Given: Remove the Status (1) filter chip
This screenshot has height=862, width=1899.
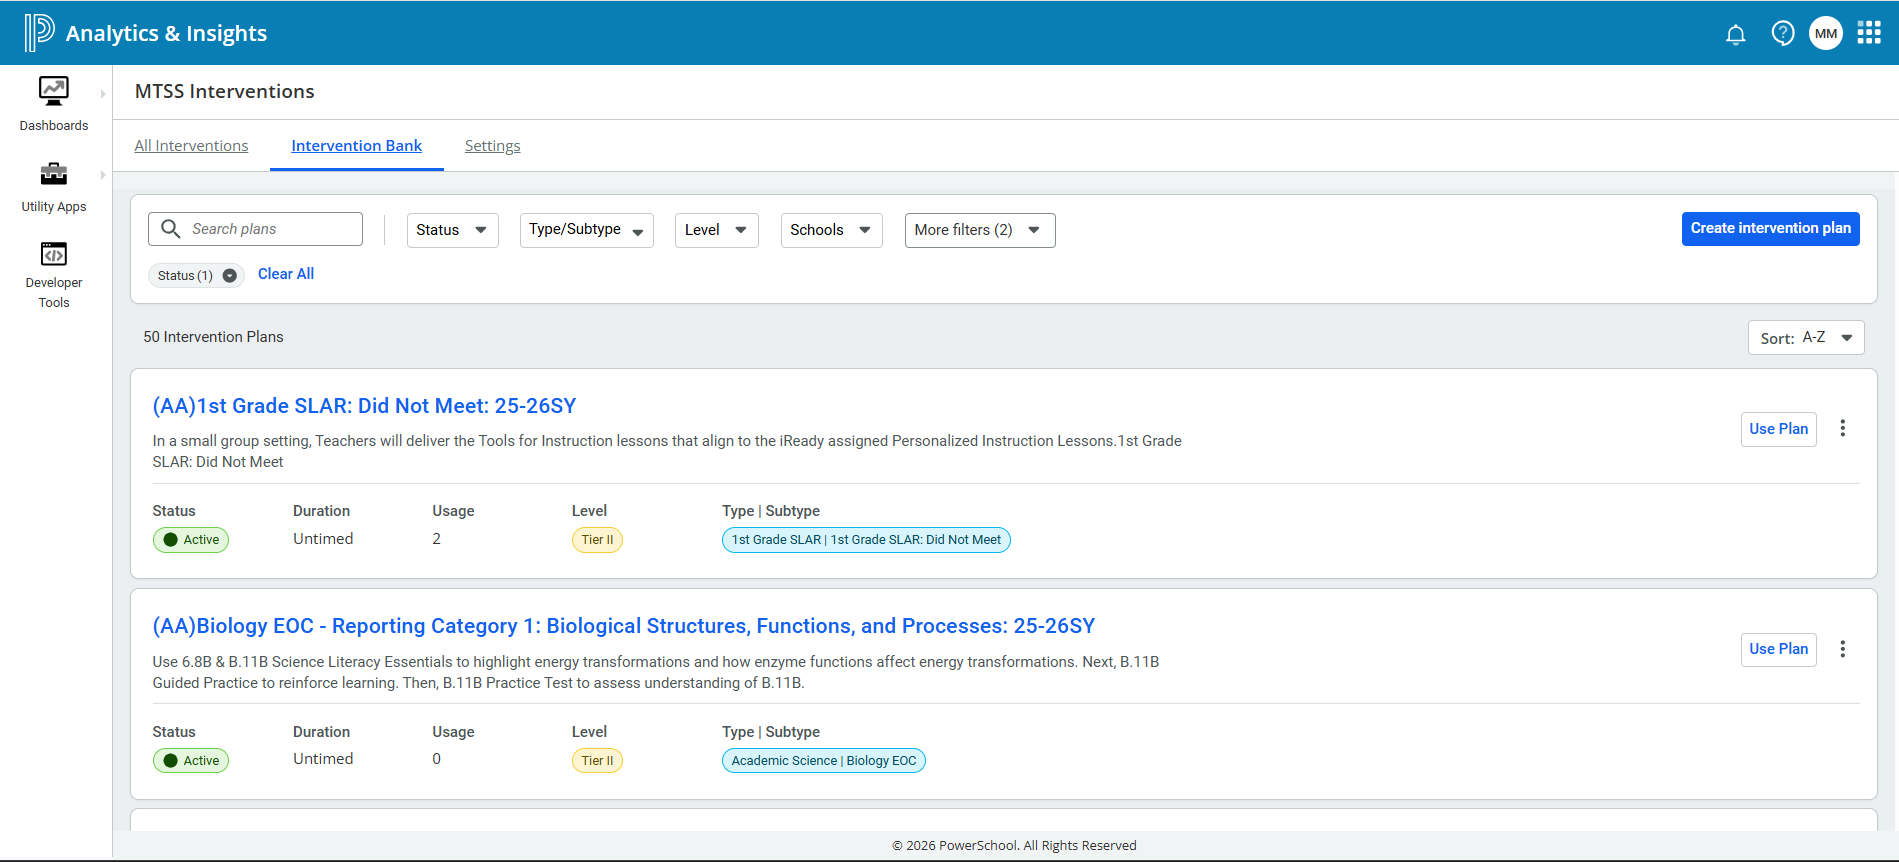Looking at the screenshot, I should coord(230,276).
